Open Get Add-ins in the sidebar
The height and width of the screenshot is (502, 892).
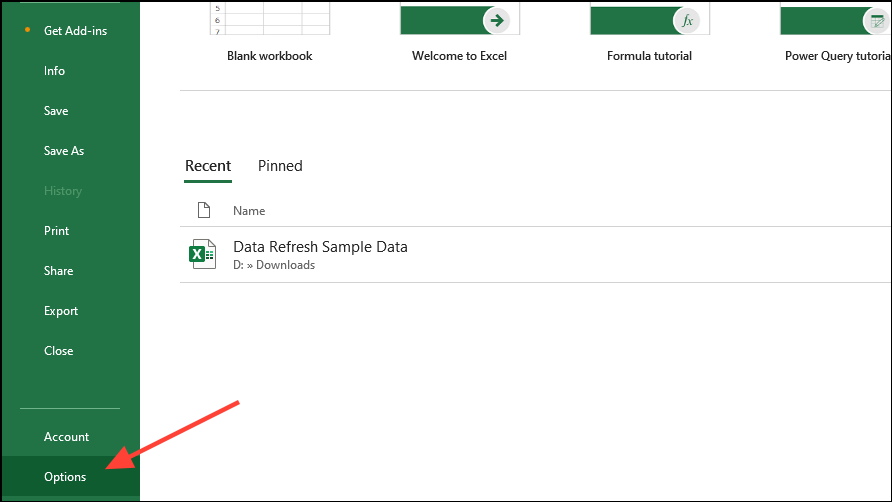pyautogui.click(x=75, y=31)
